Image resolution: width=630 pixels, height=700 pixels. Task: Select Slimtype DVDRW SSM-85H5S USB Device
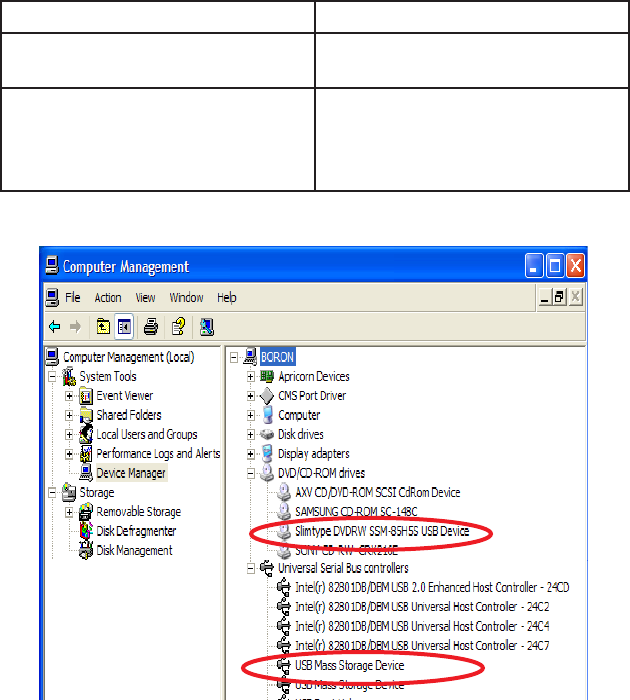(x=382, y=531)
